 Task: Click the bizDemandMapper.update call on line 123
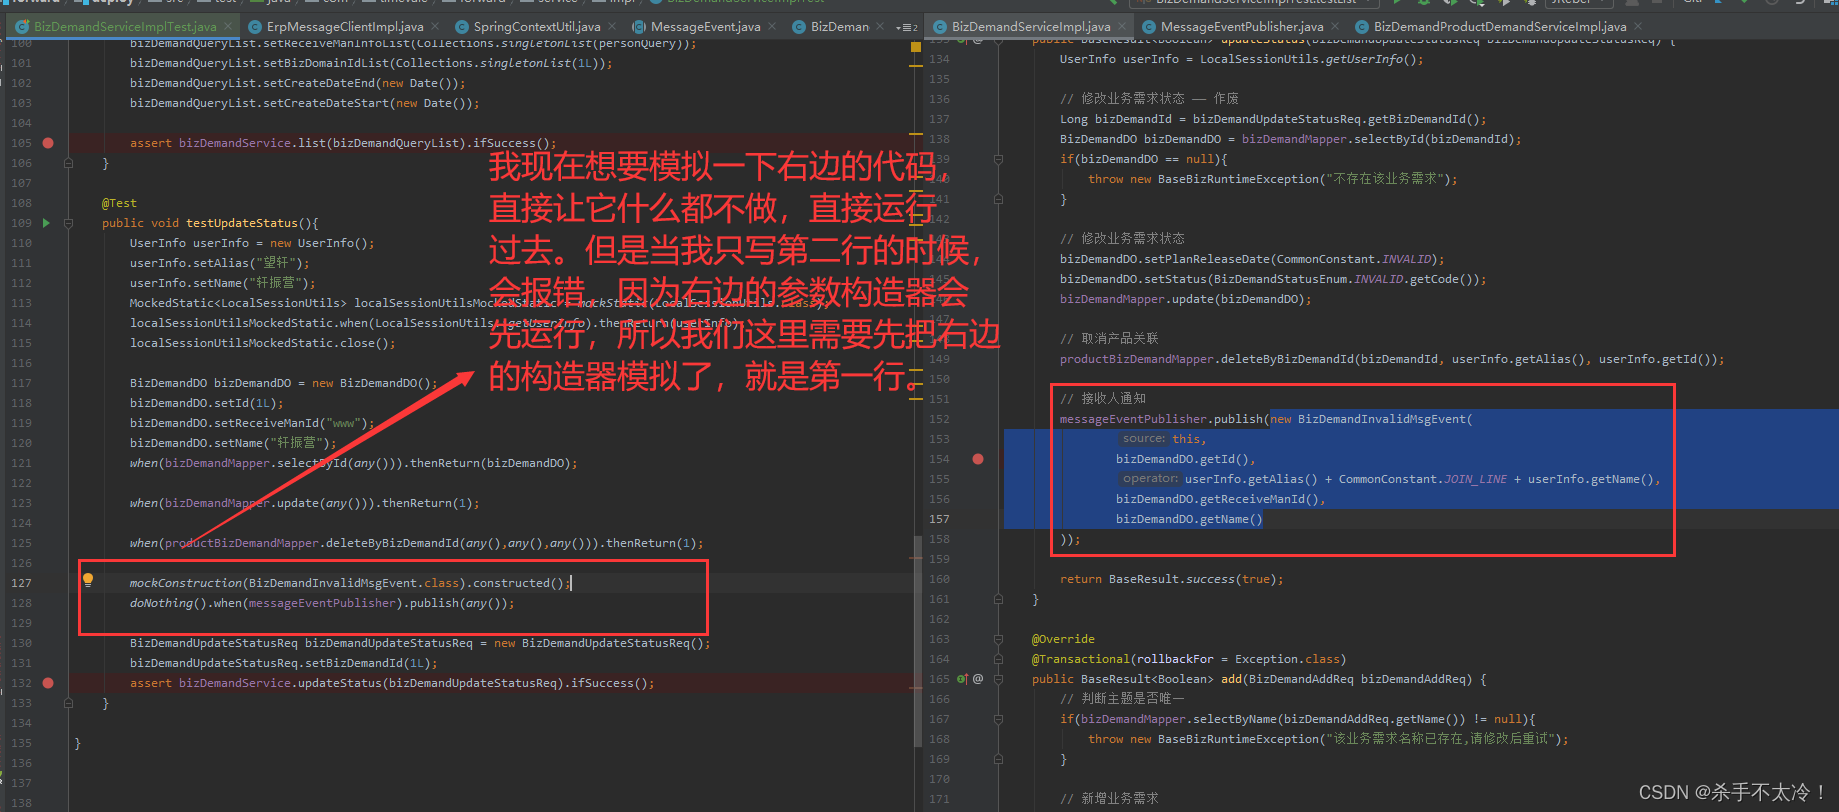click(x=304, y=503)
